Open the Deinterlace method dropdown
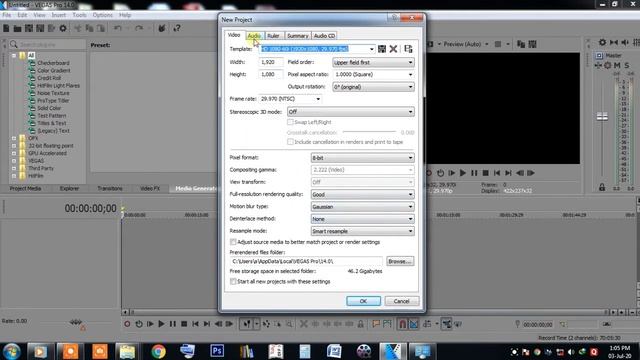The width and height of the screenshot is (640, 360). [362, 219]
